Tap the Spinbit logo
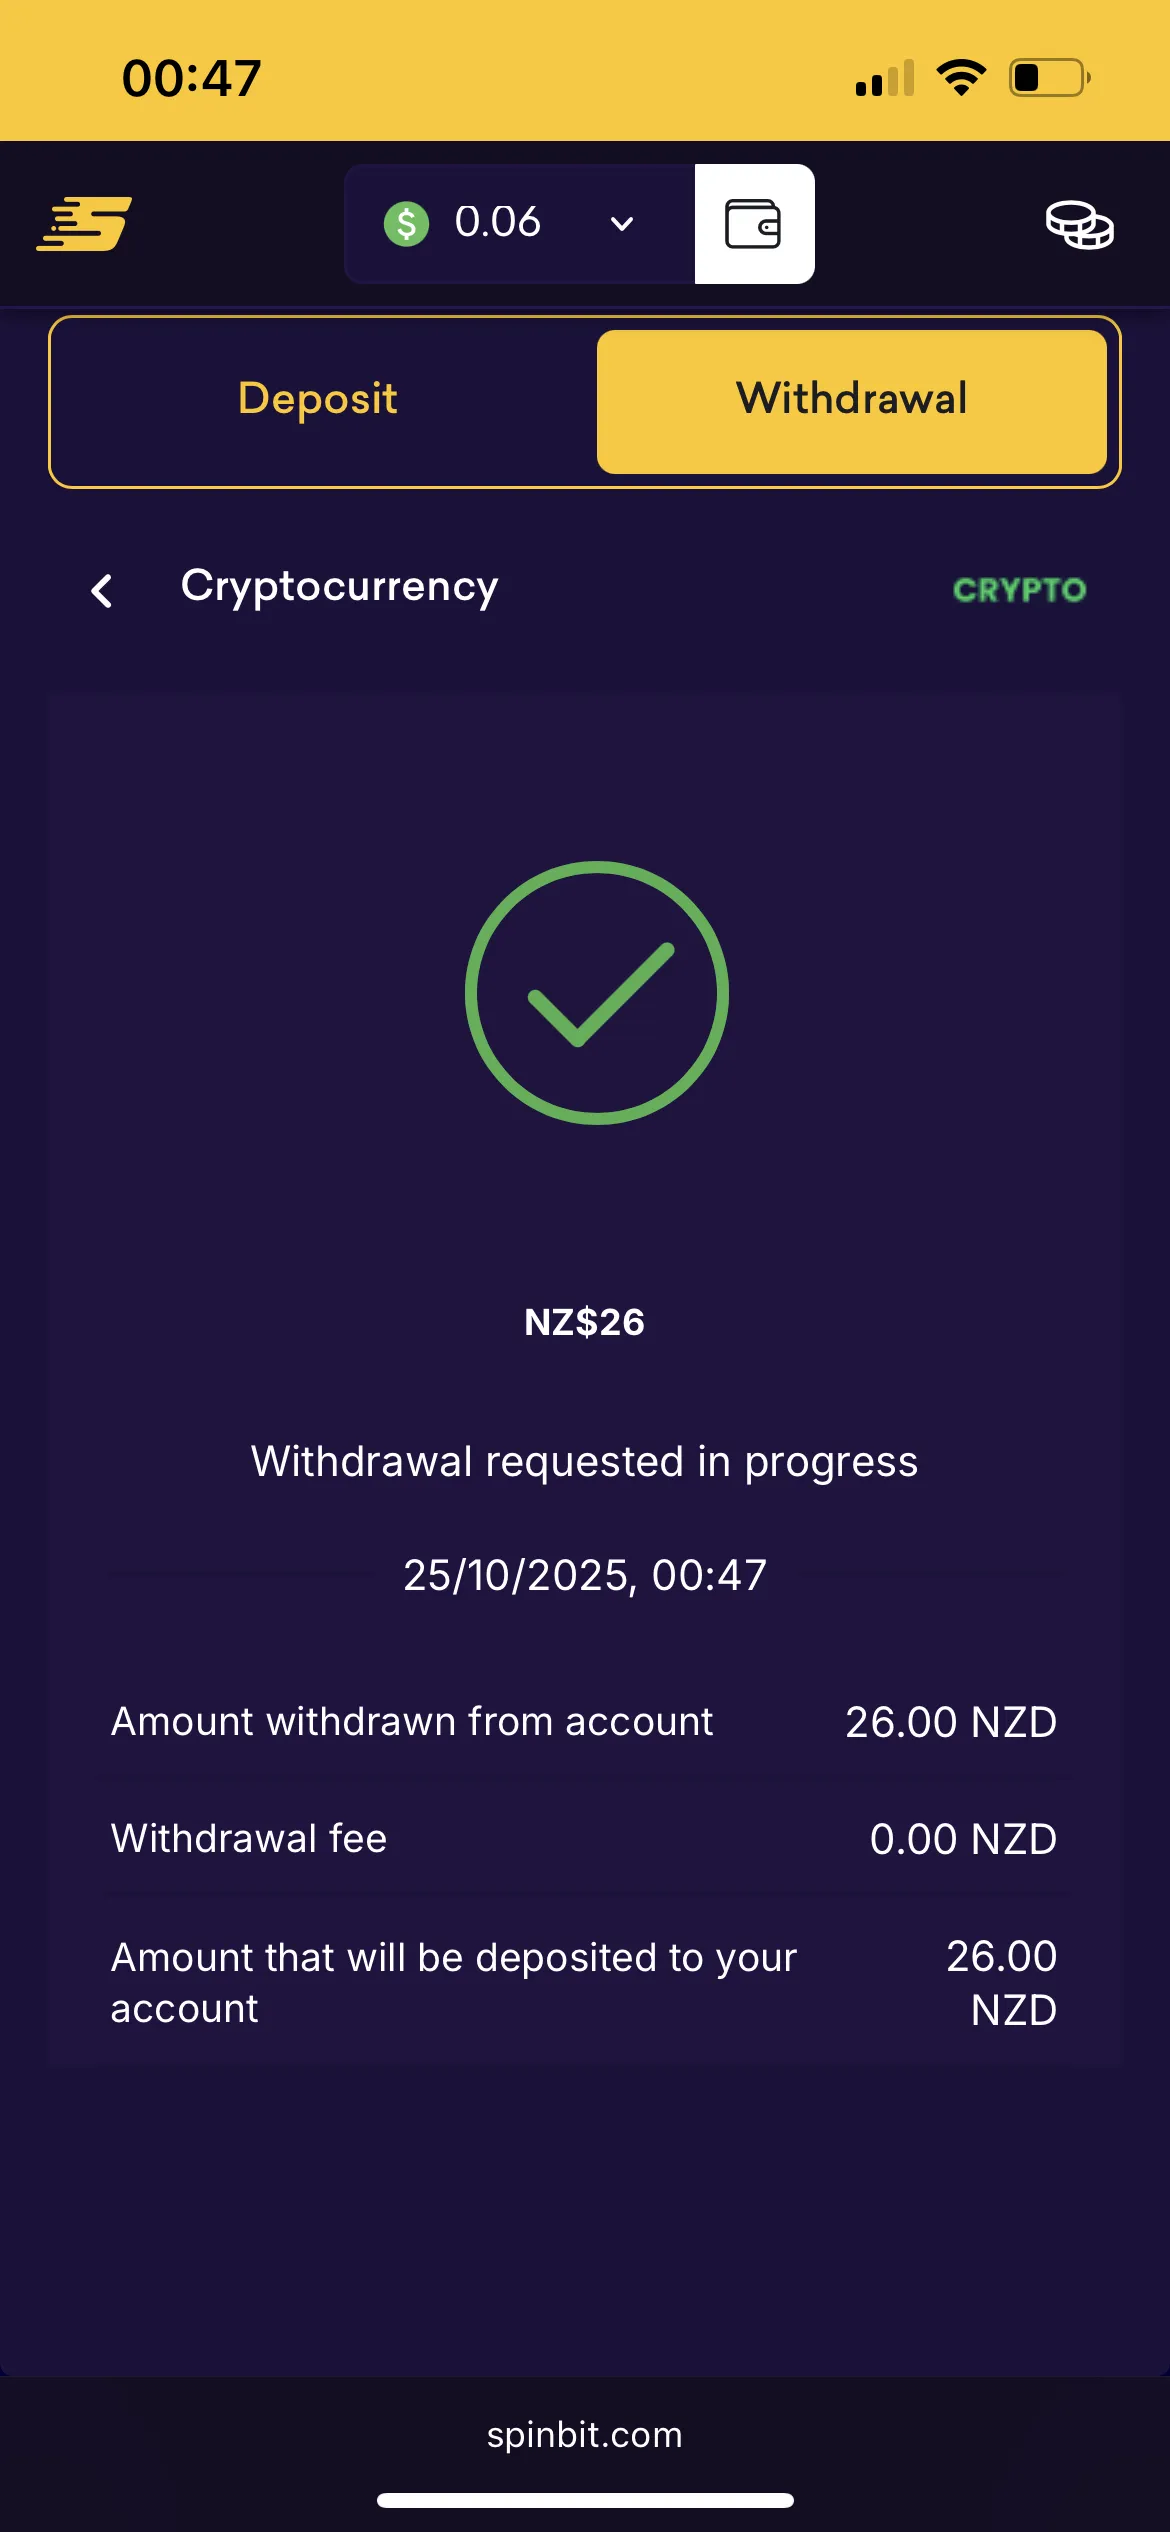Screen dimensions: 1170x2532 pos(84,223)
